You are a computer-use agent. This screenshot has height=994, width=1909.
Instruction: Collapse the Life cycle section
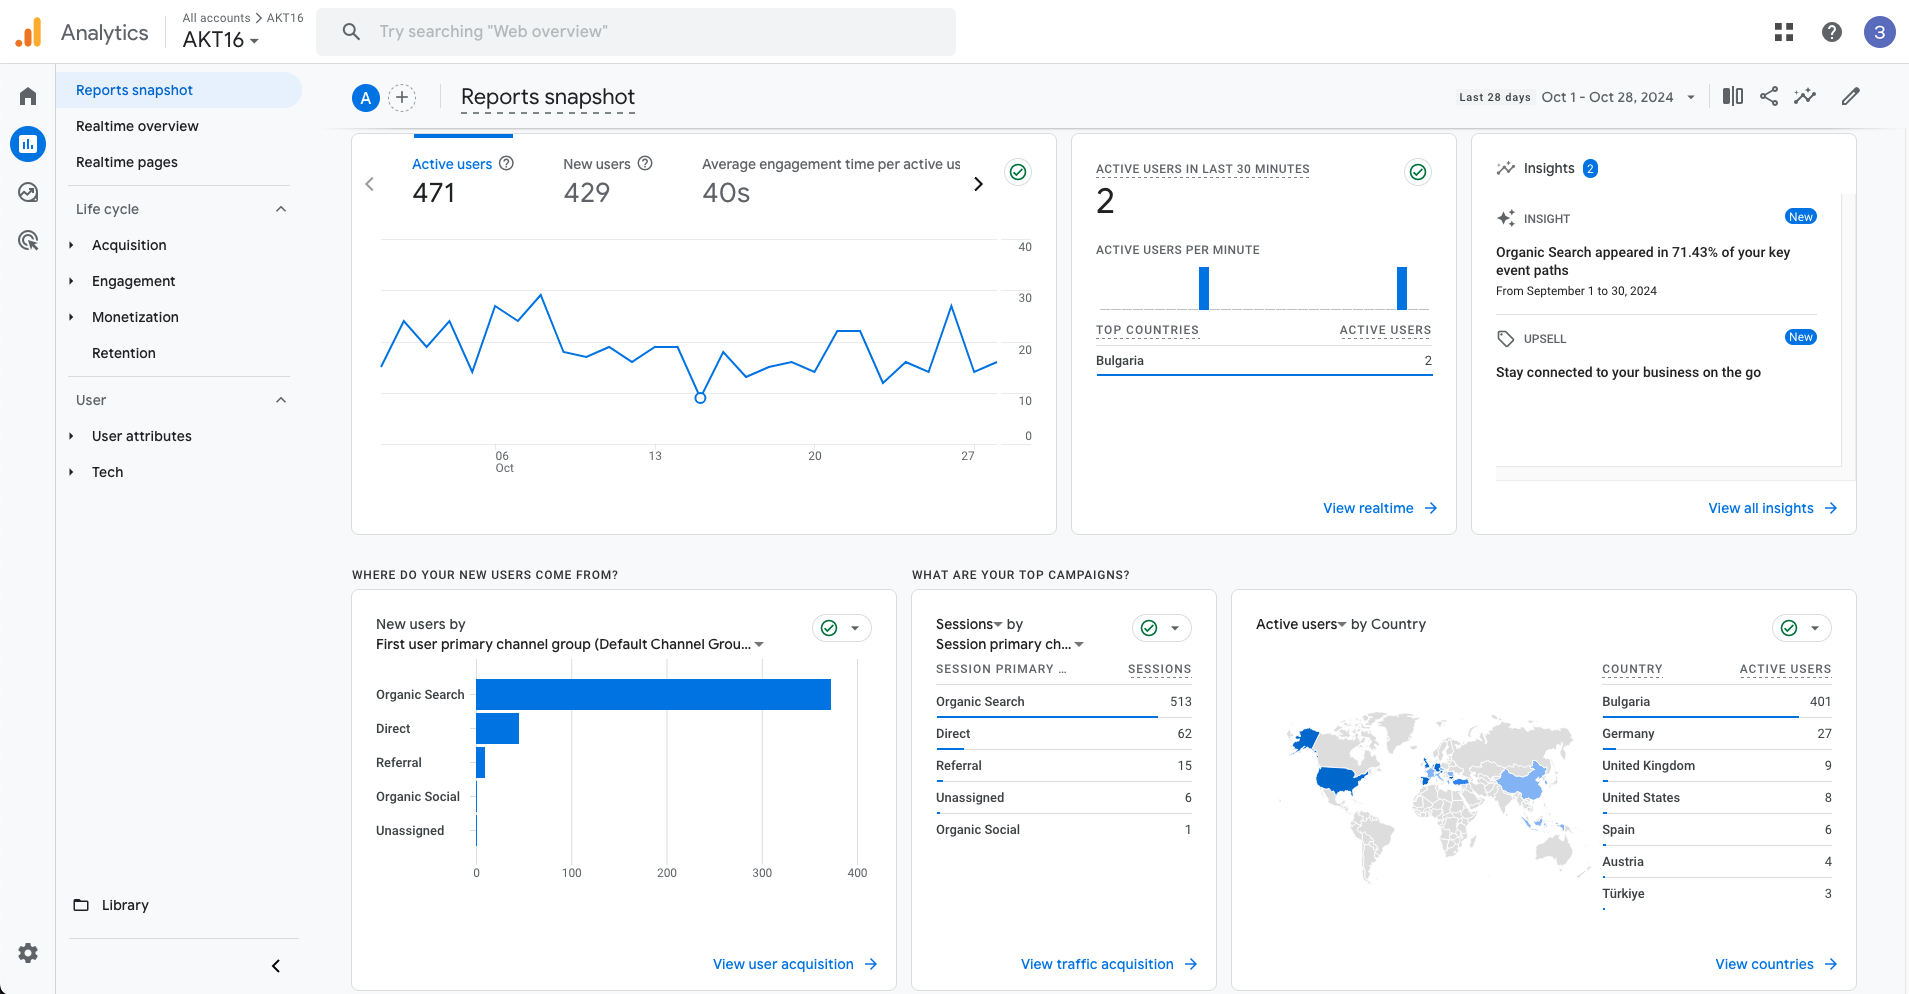click(281, 209)
